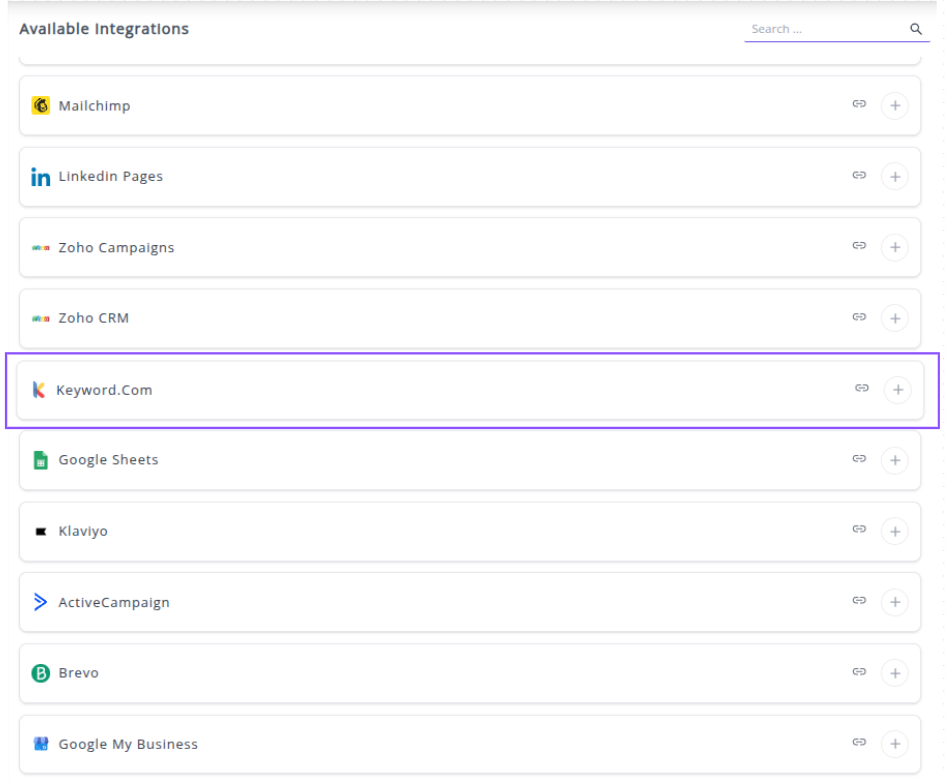The image size is (947, 779).
Task: Add the ActiveCampaign integration
Action: 894,602
